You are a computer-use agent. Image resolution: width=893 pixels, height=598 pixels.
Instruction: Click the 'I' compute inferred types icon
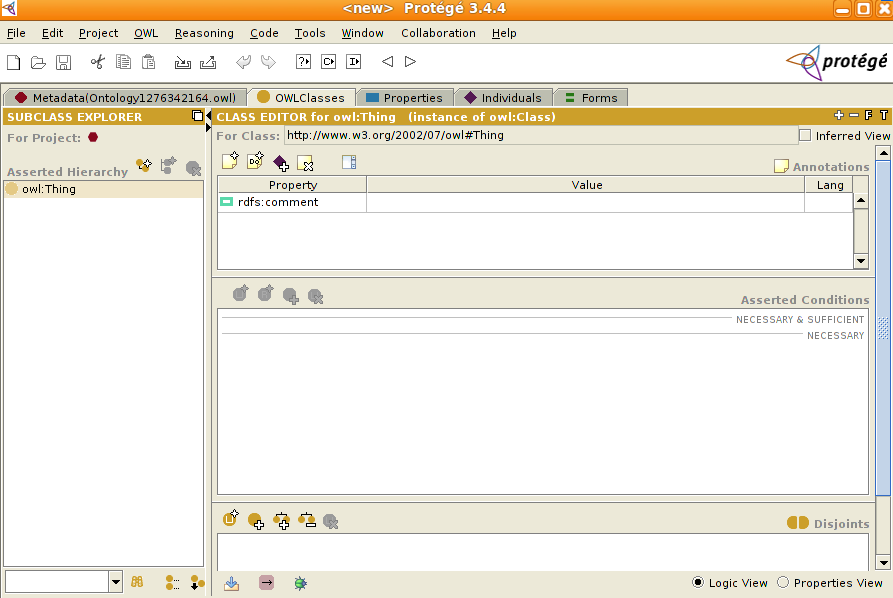[x=354, y=62]
